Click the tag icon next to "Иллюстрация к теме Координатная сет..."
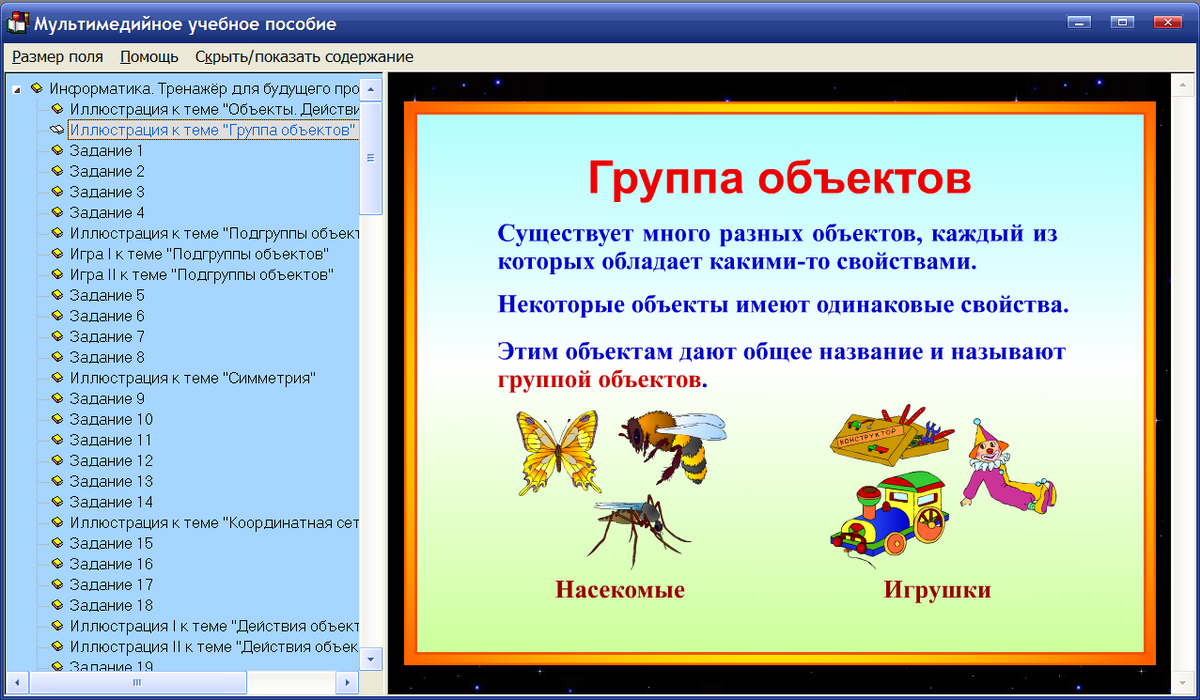Viewport: 1200px width, 700px height. click(x=57, y=522)
